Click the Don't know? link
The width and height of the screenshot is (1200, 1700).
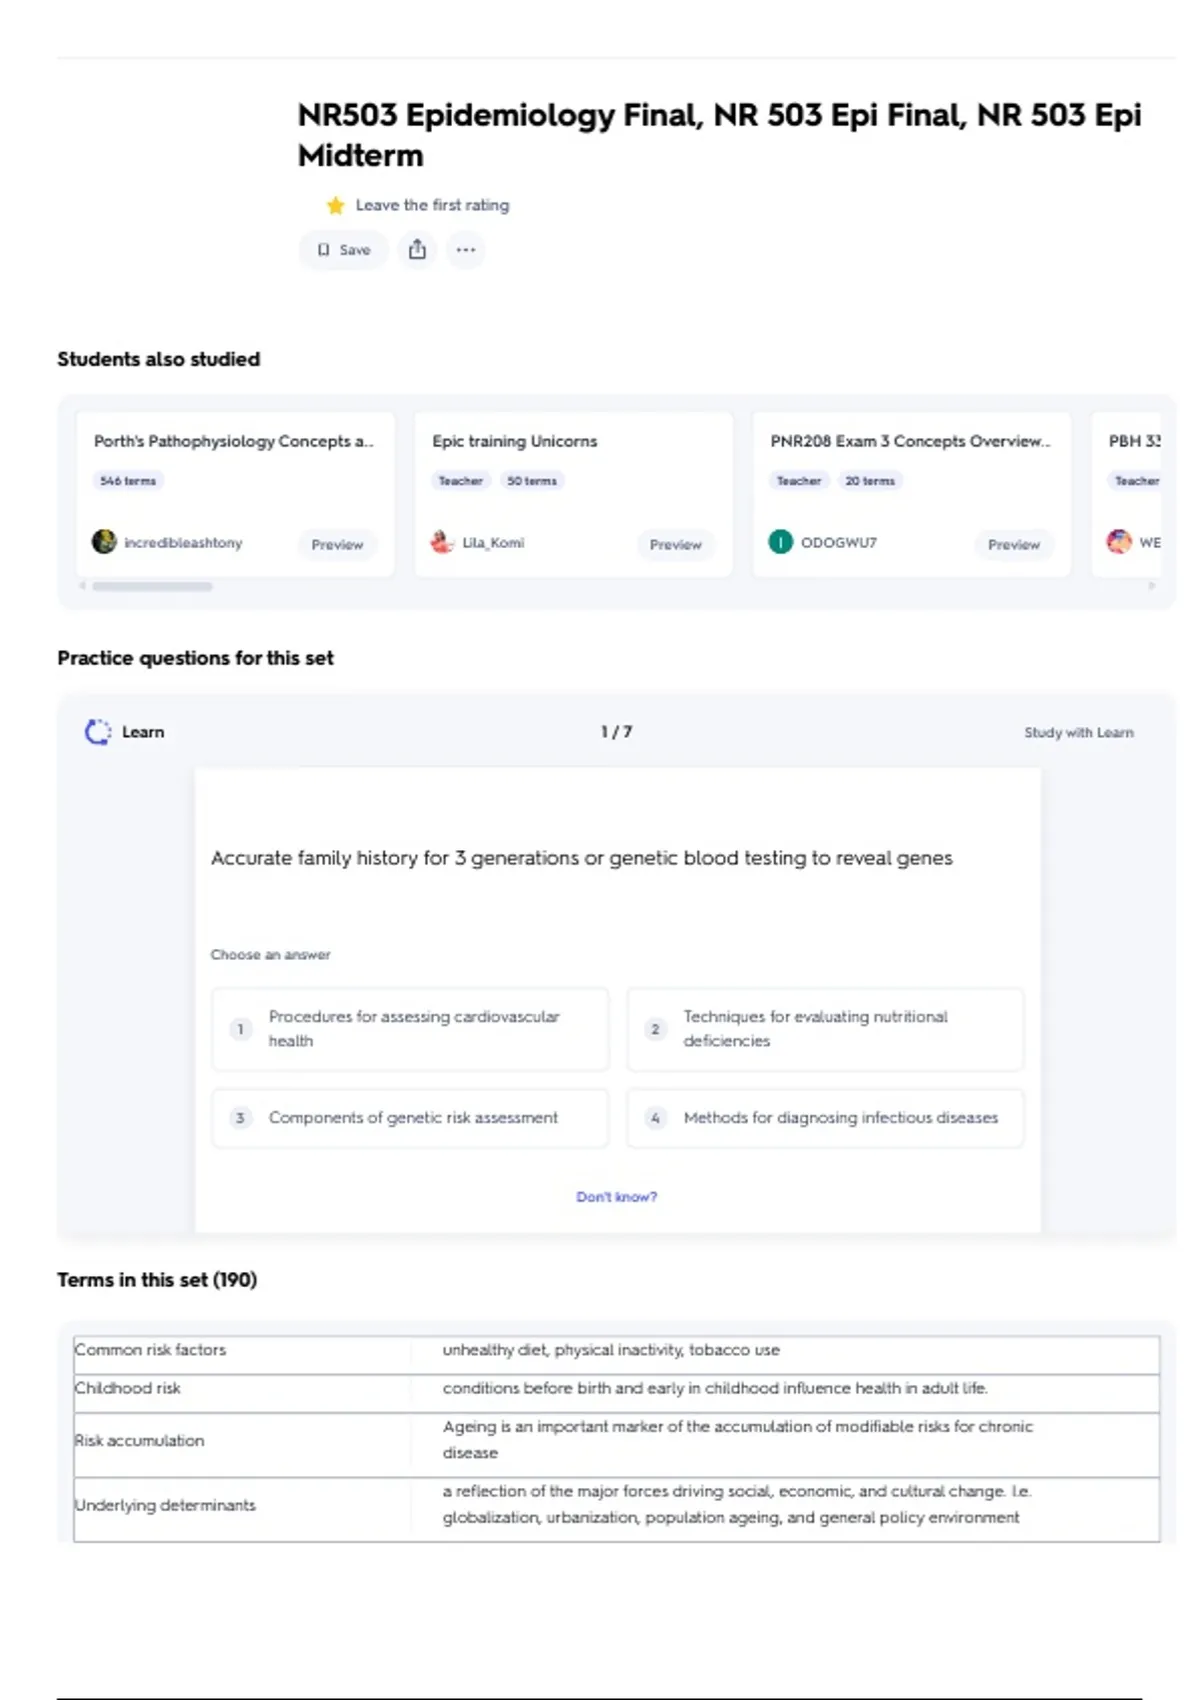[616, 1197]
